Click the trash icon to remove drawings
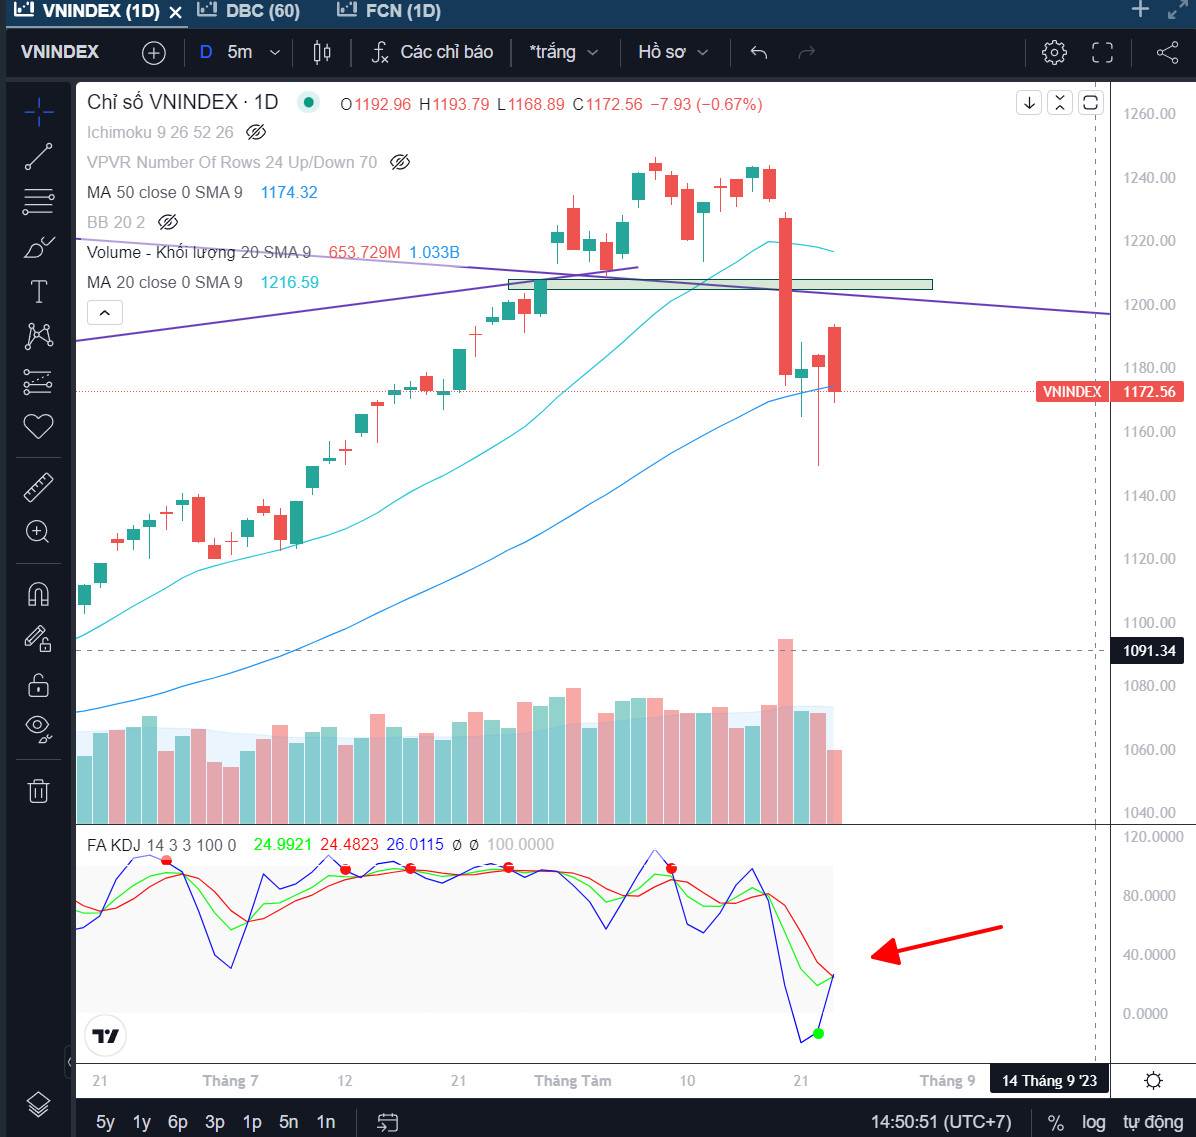The height and width of the screenshot is (1137, 1196). point(38,791)
